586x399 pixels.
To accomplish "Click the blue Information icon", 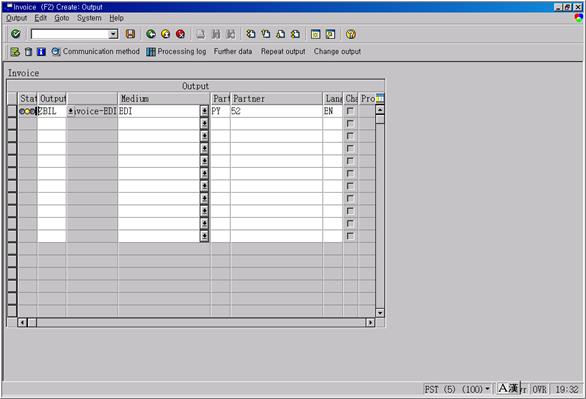I will point(41,52).
